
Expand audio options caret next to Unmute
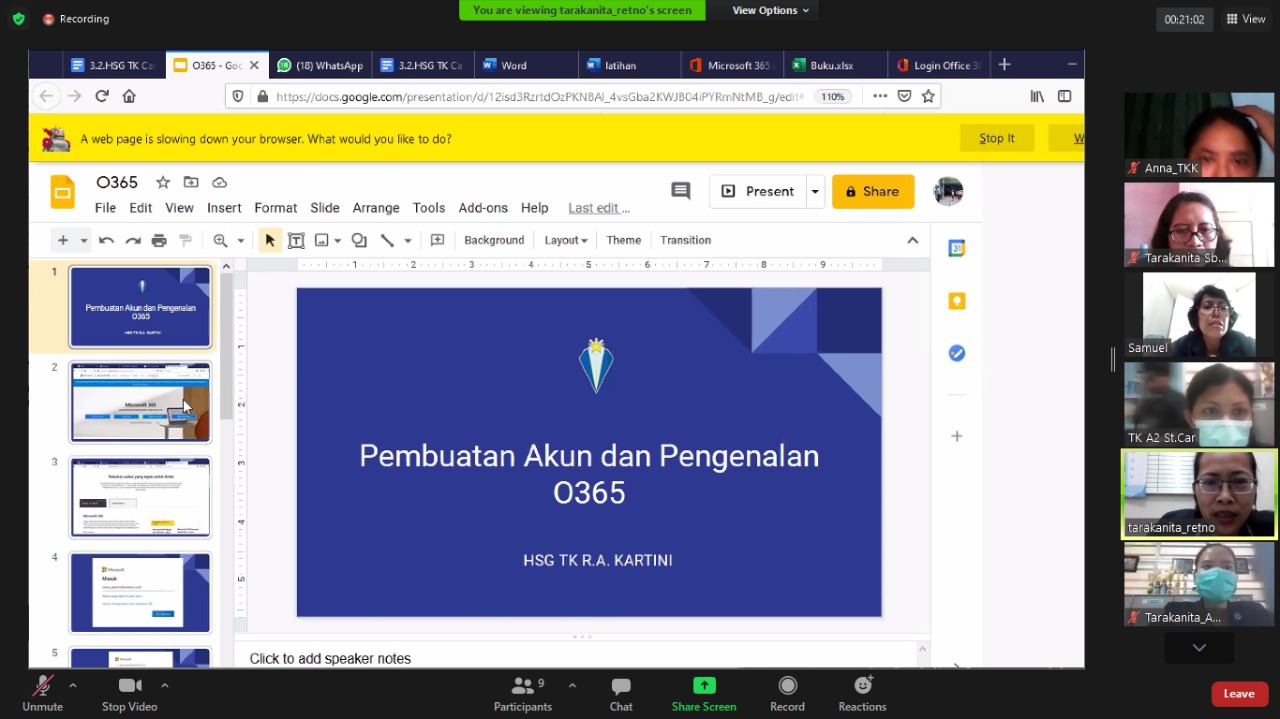point(72,686)
